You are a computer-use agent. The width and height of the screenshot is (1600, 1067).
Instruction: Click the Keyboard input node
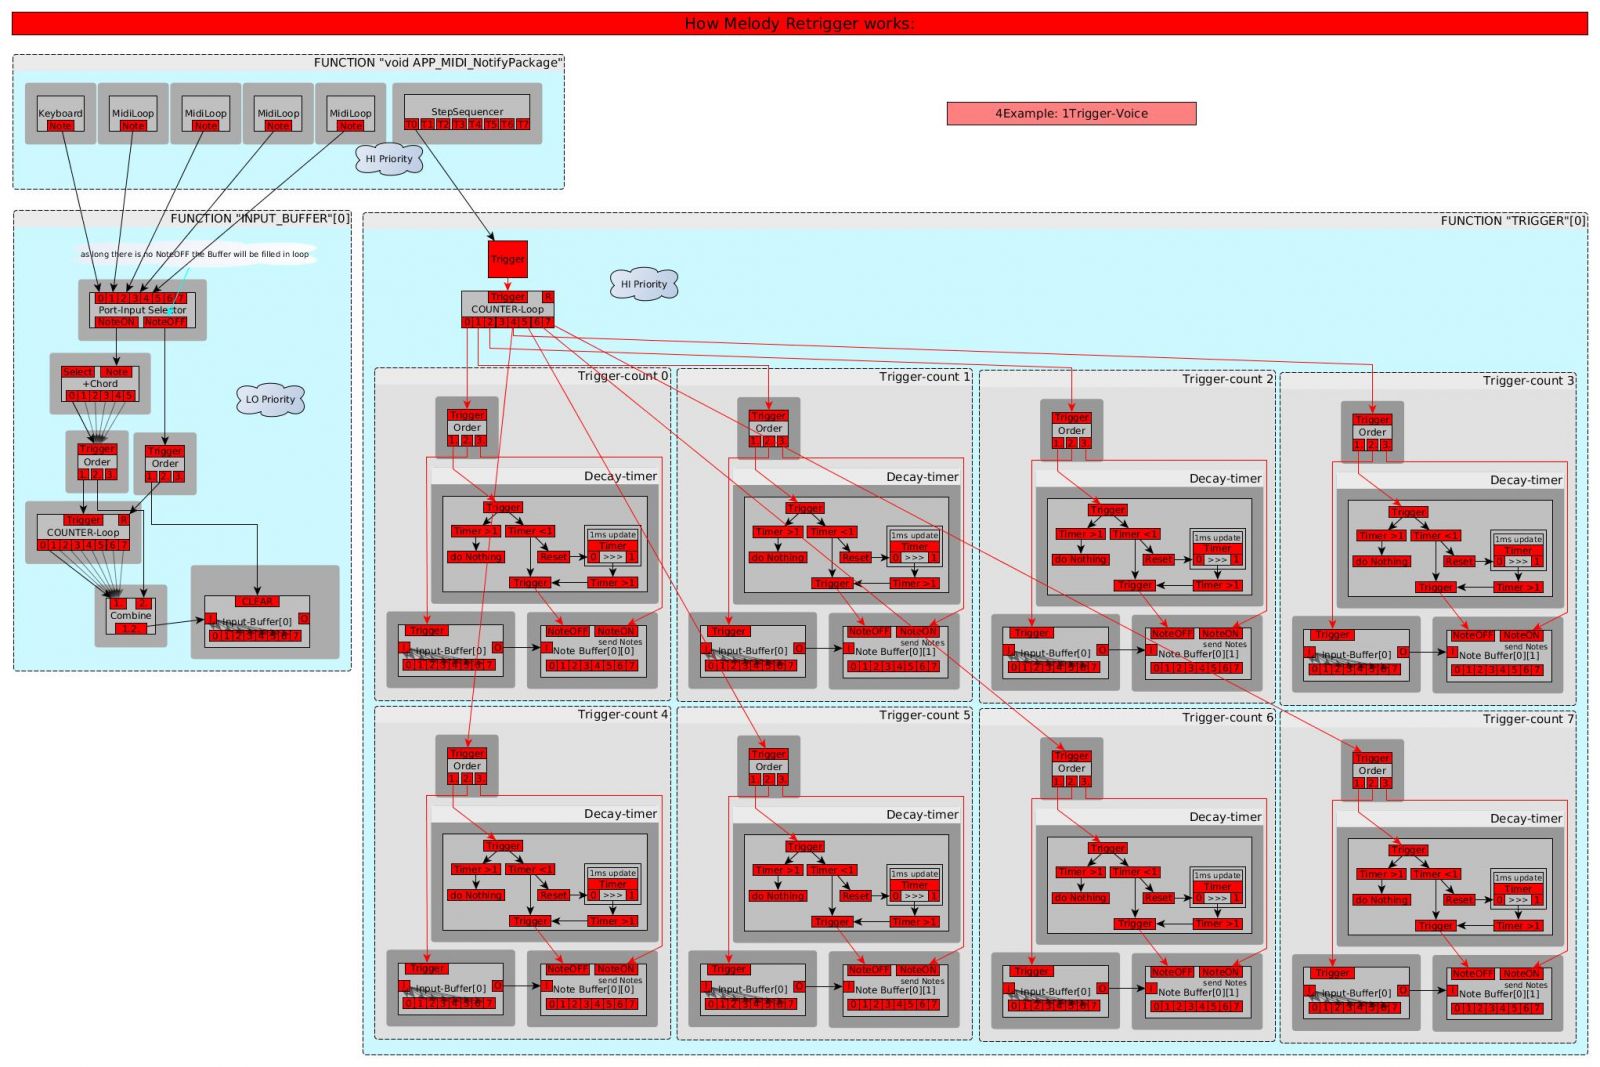[x=60, y=112]
